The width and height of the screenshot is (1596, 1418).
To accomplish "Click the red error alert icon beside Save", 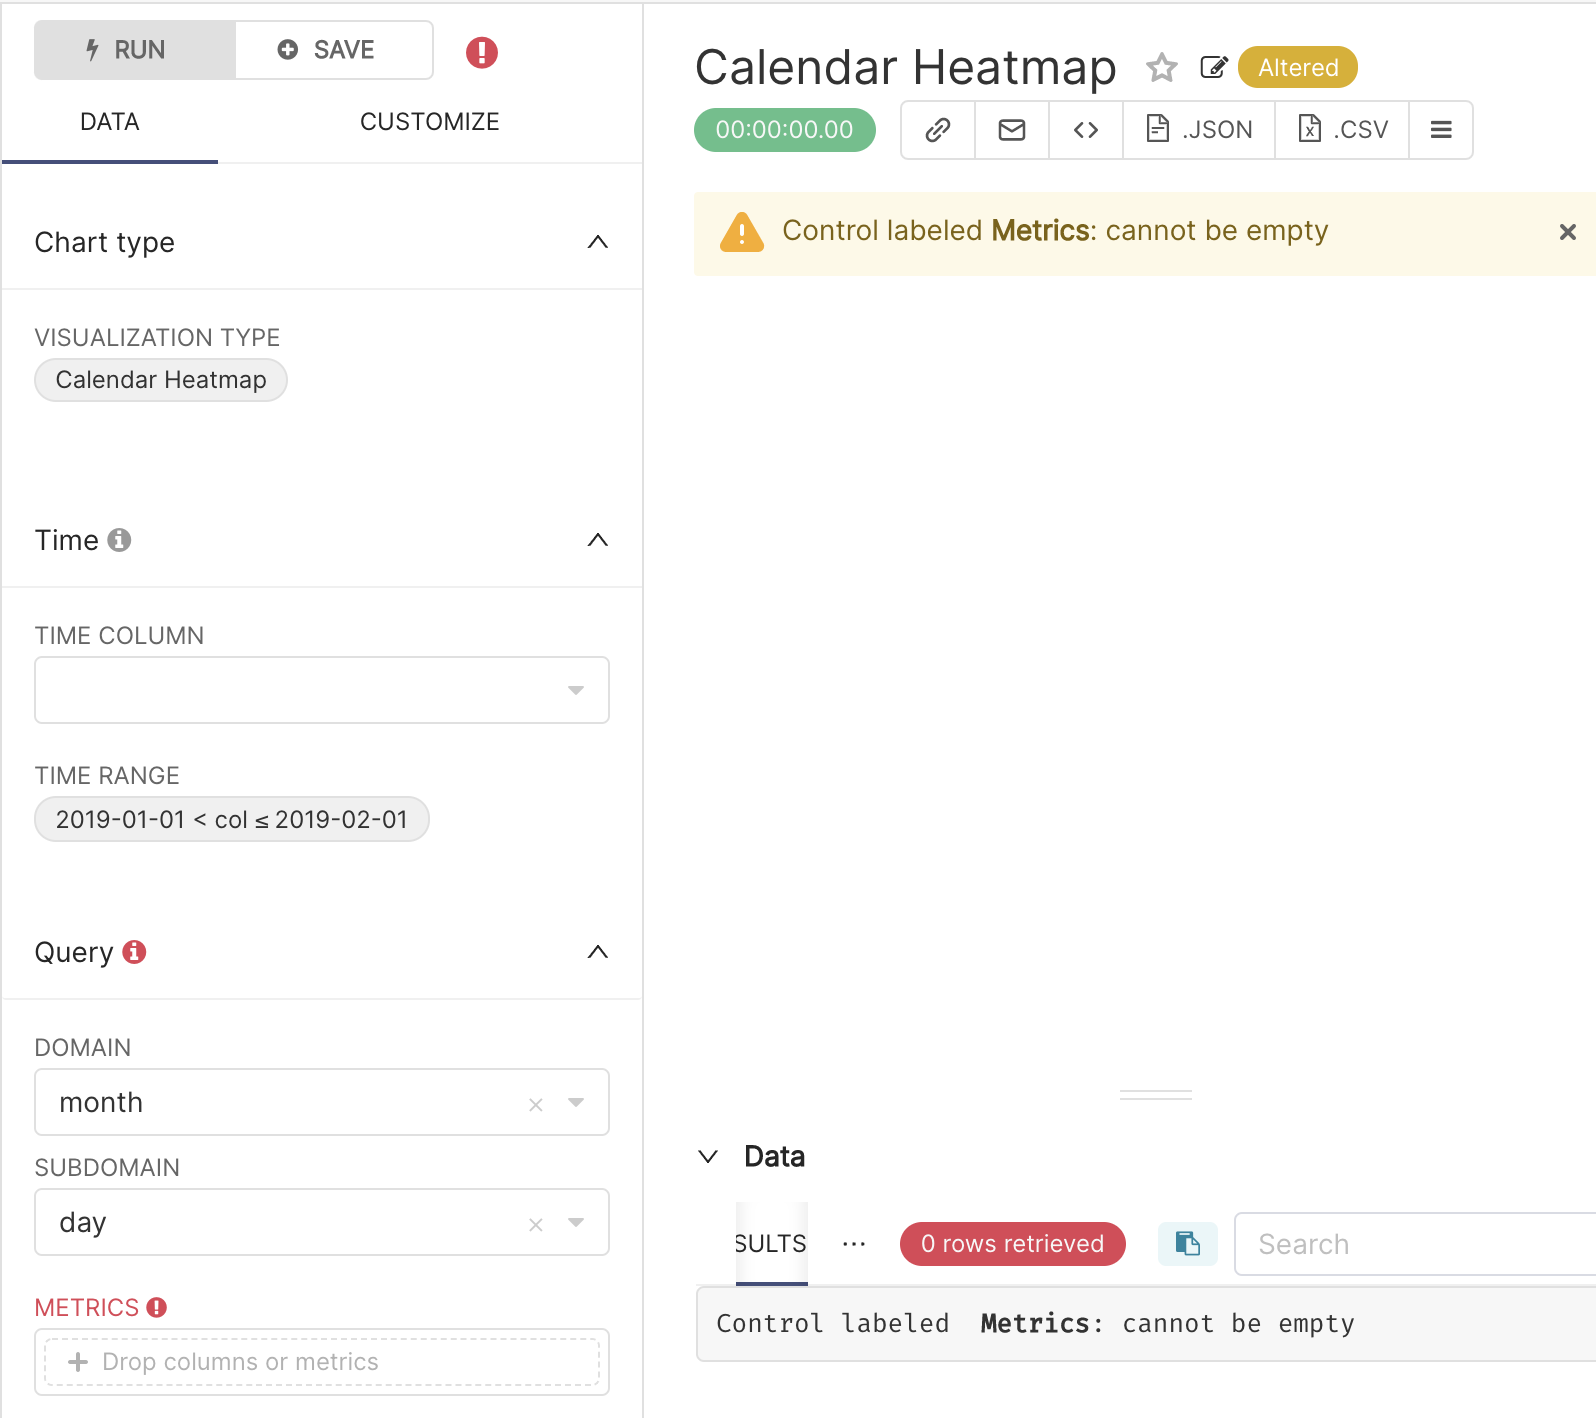I will (x=482, y=52).
